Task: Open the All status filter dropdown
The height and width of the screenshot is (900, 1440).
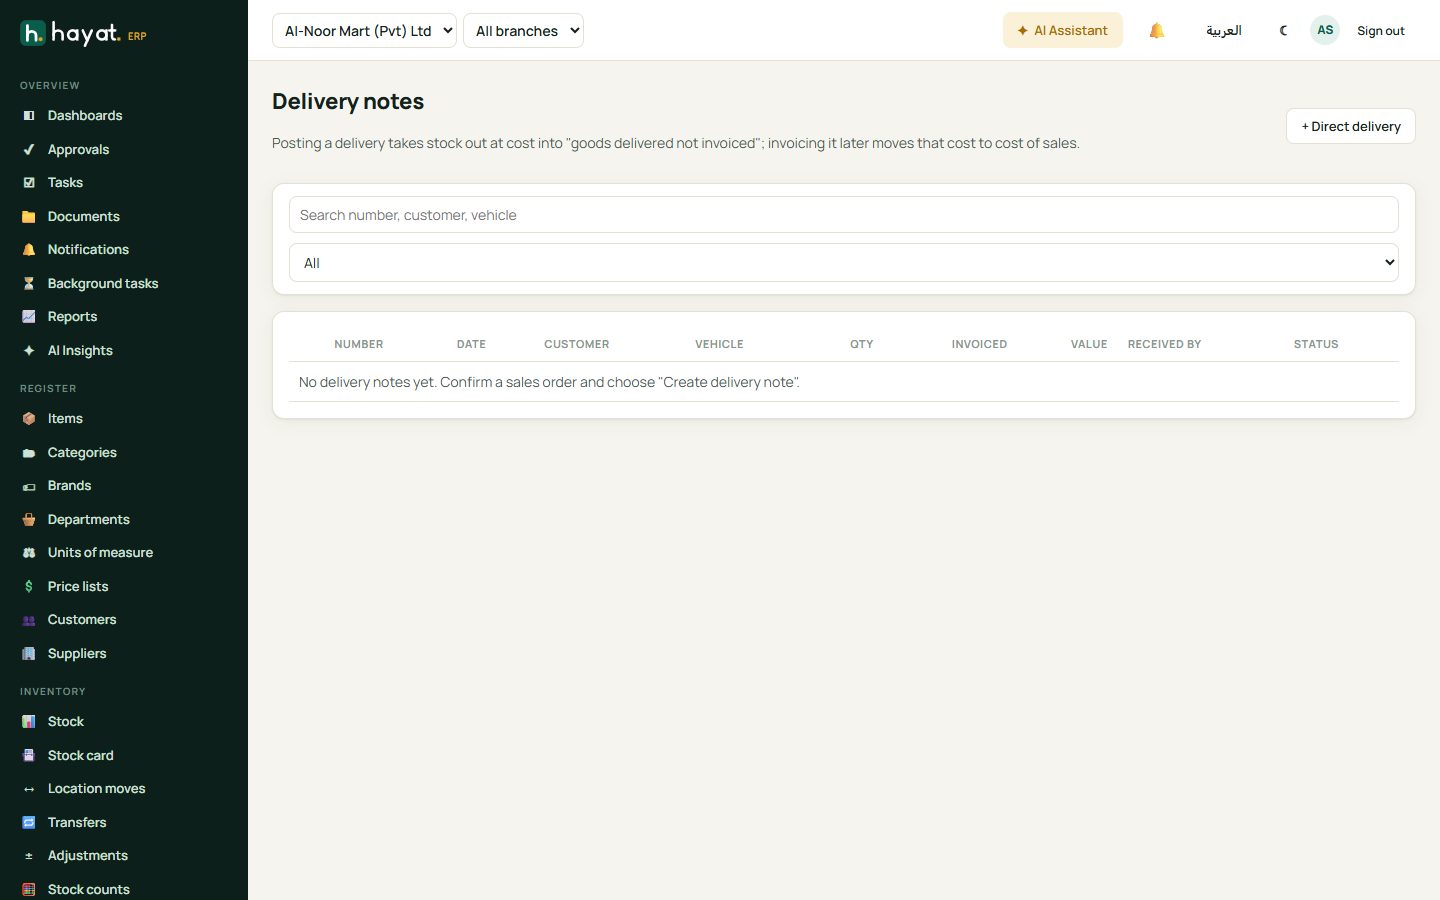Action: point(844,263)
